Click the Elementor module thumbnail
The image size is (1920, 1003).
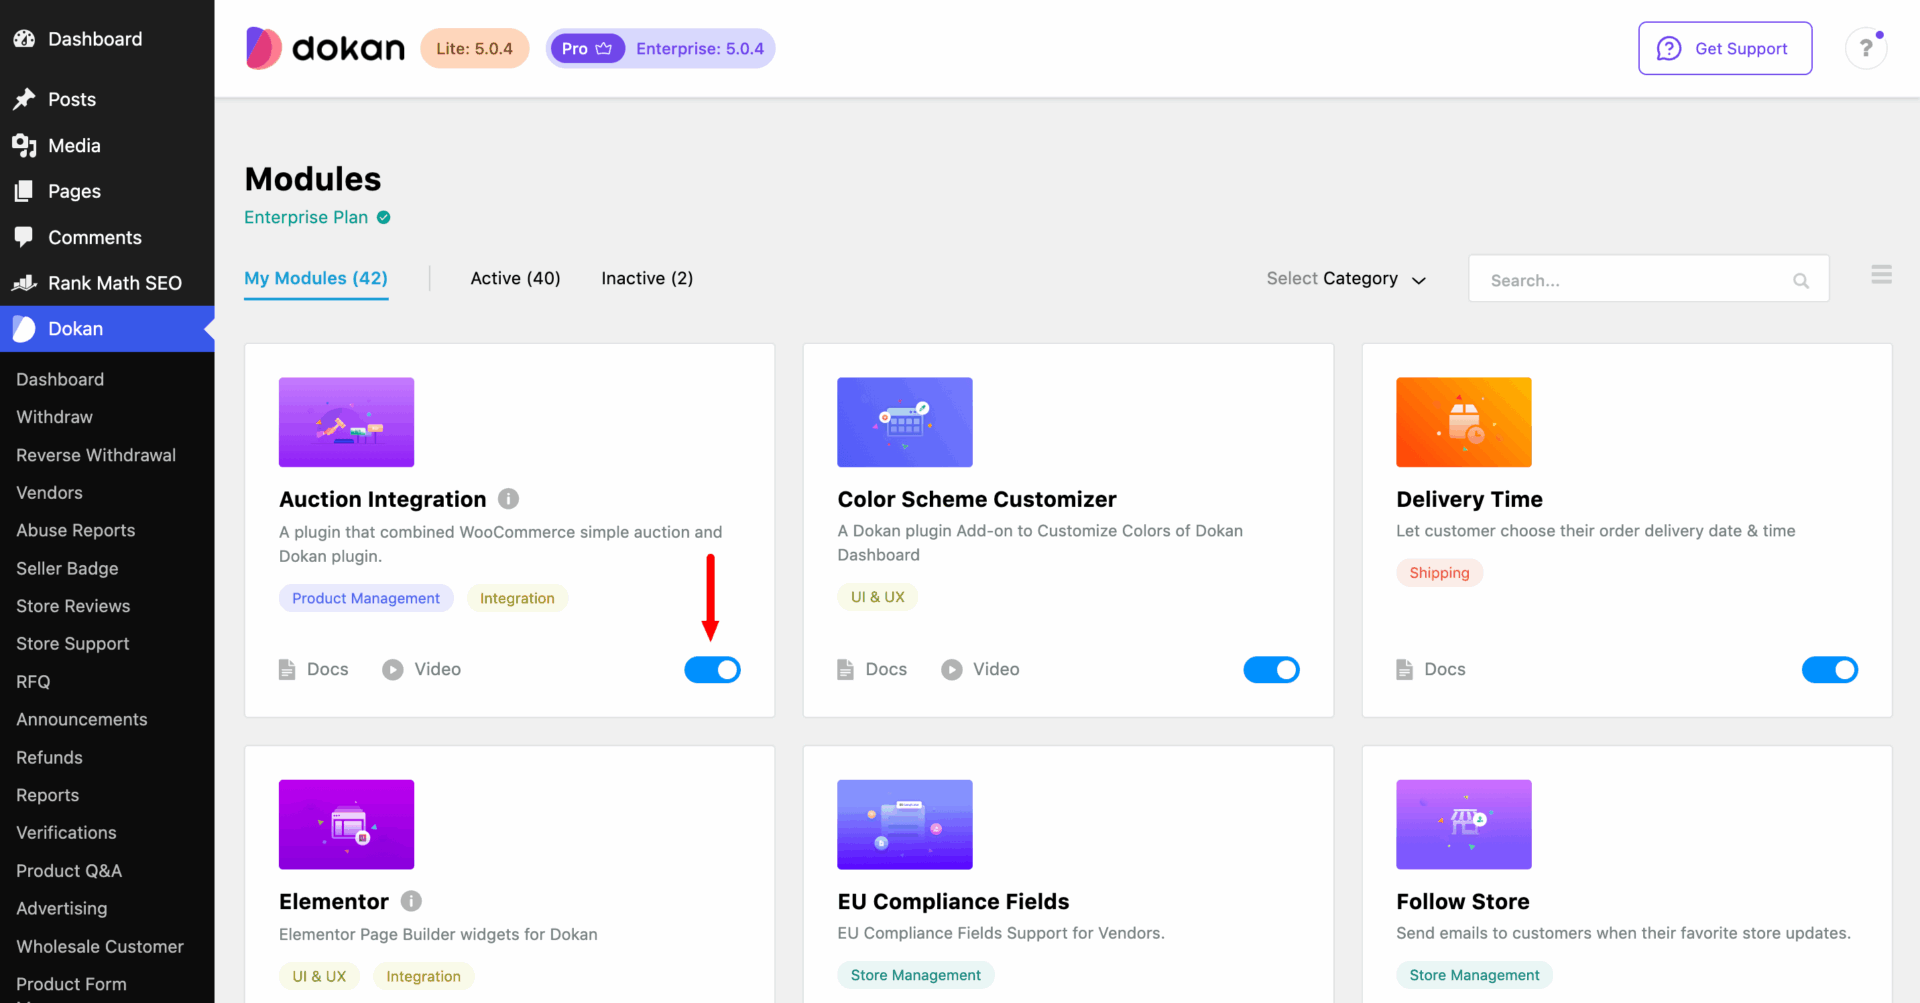pyautogui.click(x=346, y=824)
